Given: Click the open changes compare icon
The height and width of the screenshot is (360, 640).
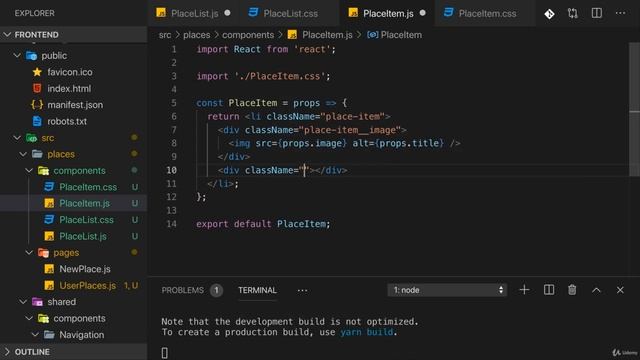Looking at the screenshot, I should pyautogui.click(x=573, y=13).
